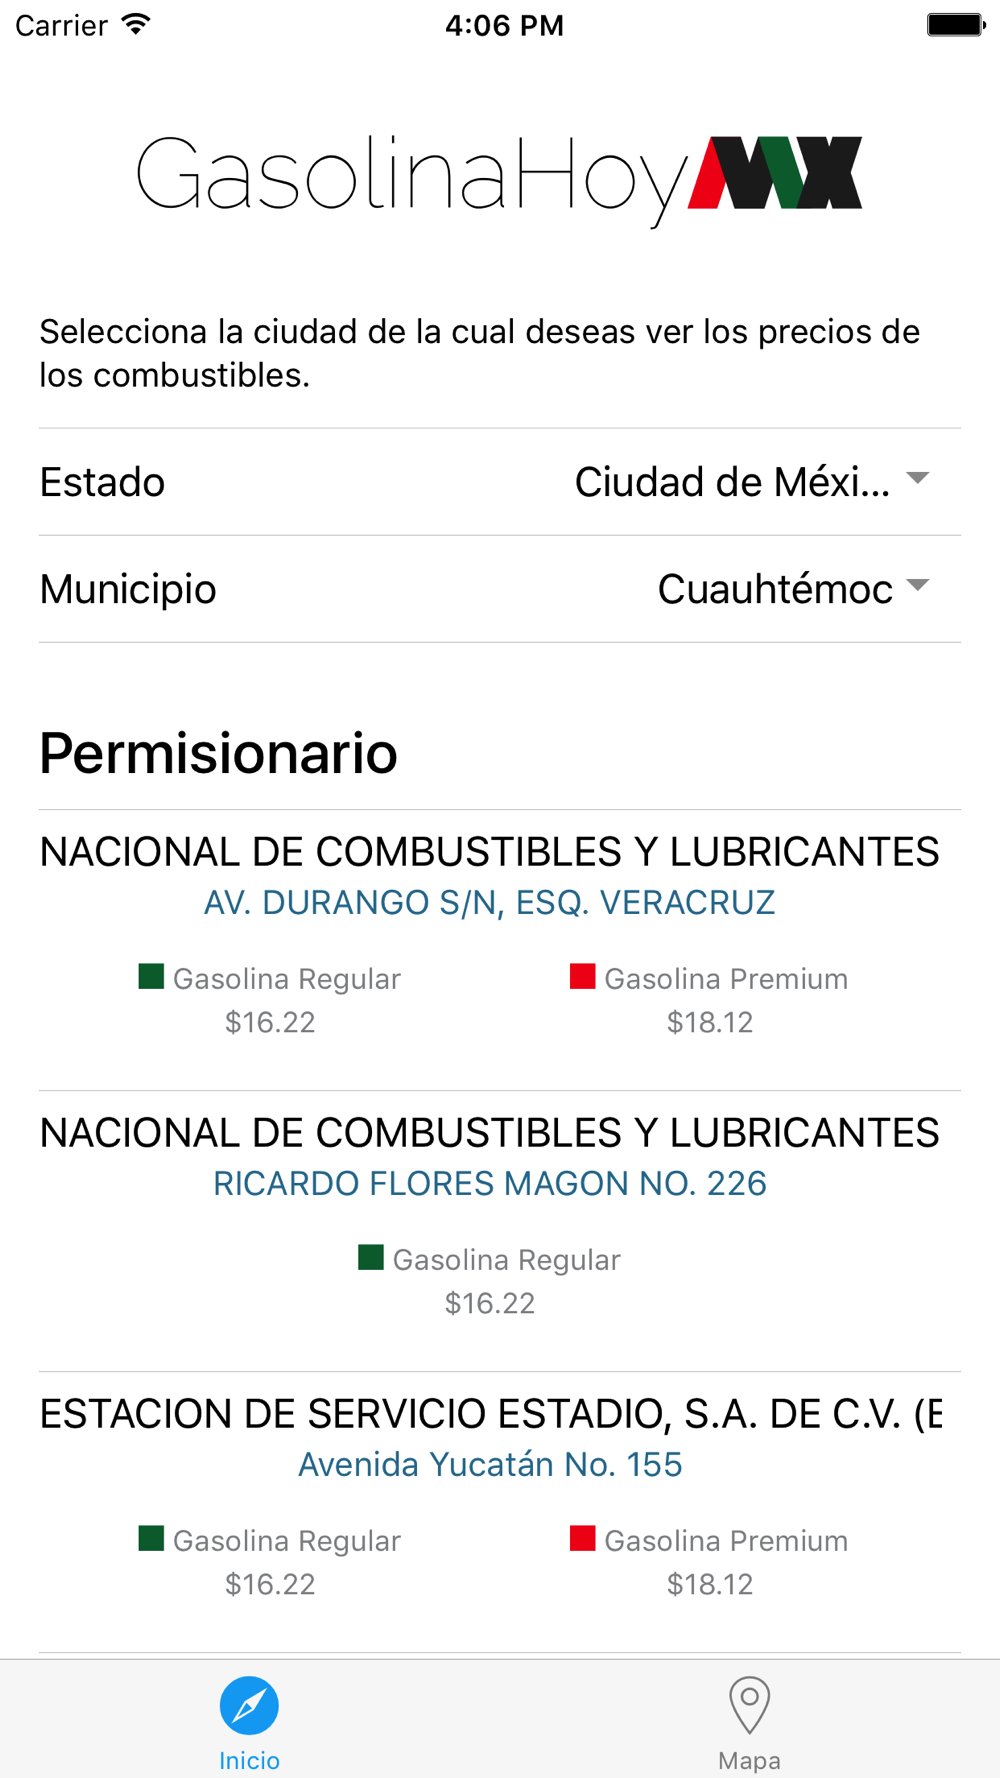
Task: Tap the battery icon in status bar
Action: coord(956,25)
